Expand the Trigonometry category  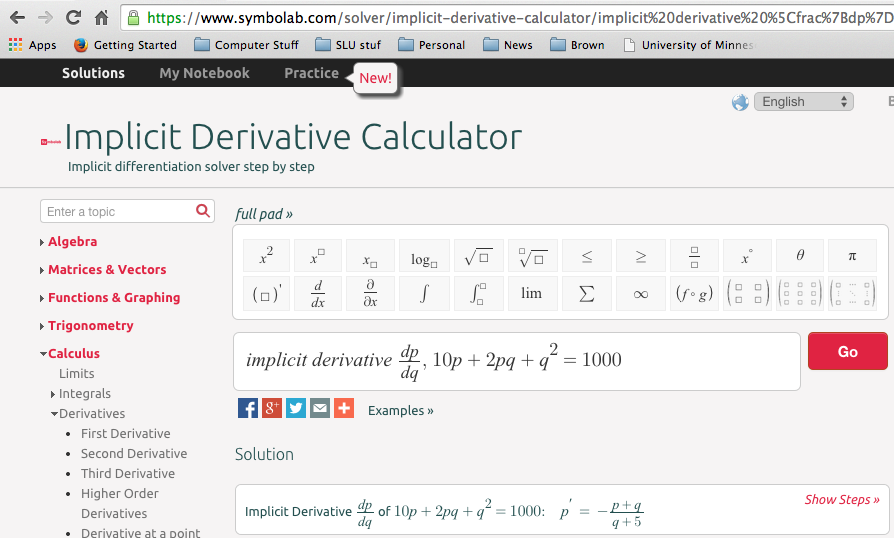click(x=90, y=326)
